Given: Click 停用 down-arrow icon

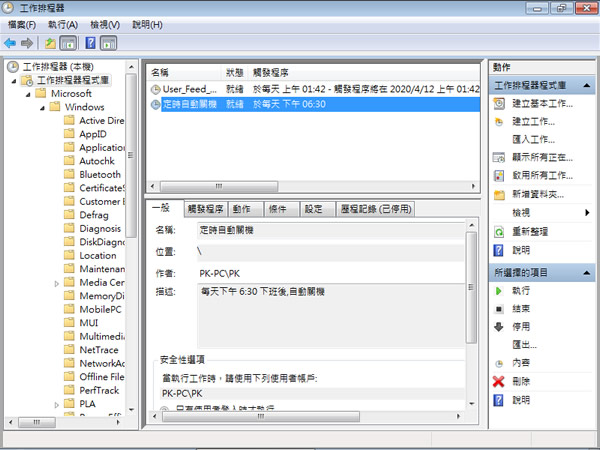Looking at the screenshot, I should [x=499, y=327].
